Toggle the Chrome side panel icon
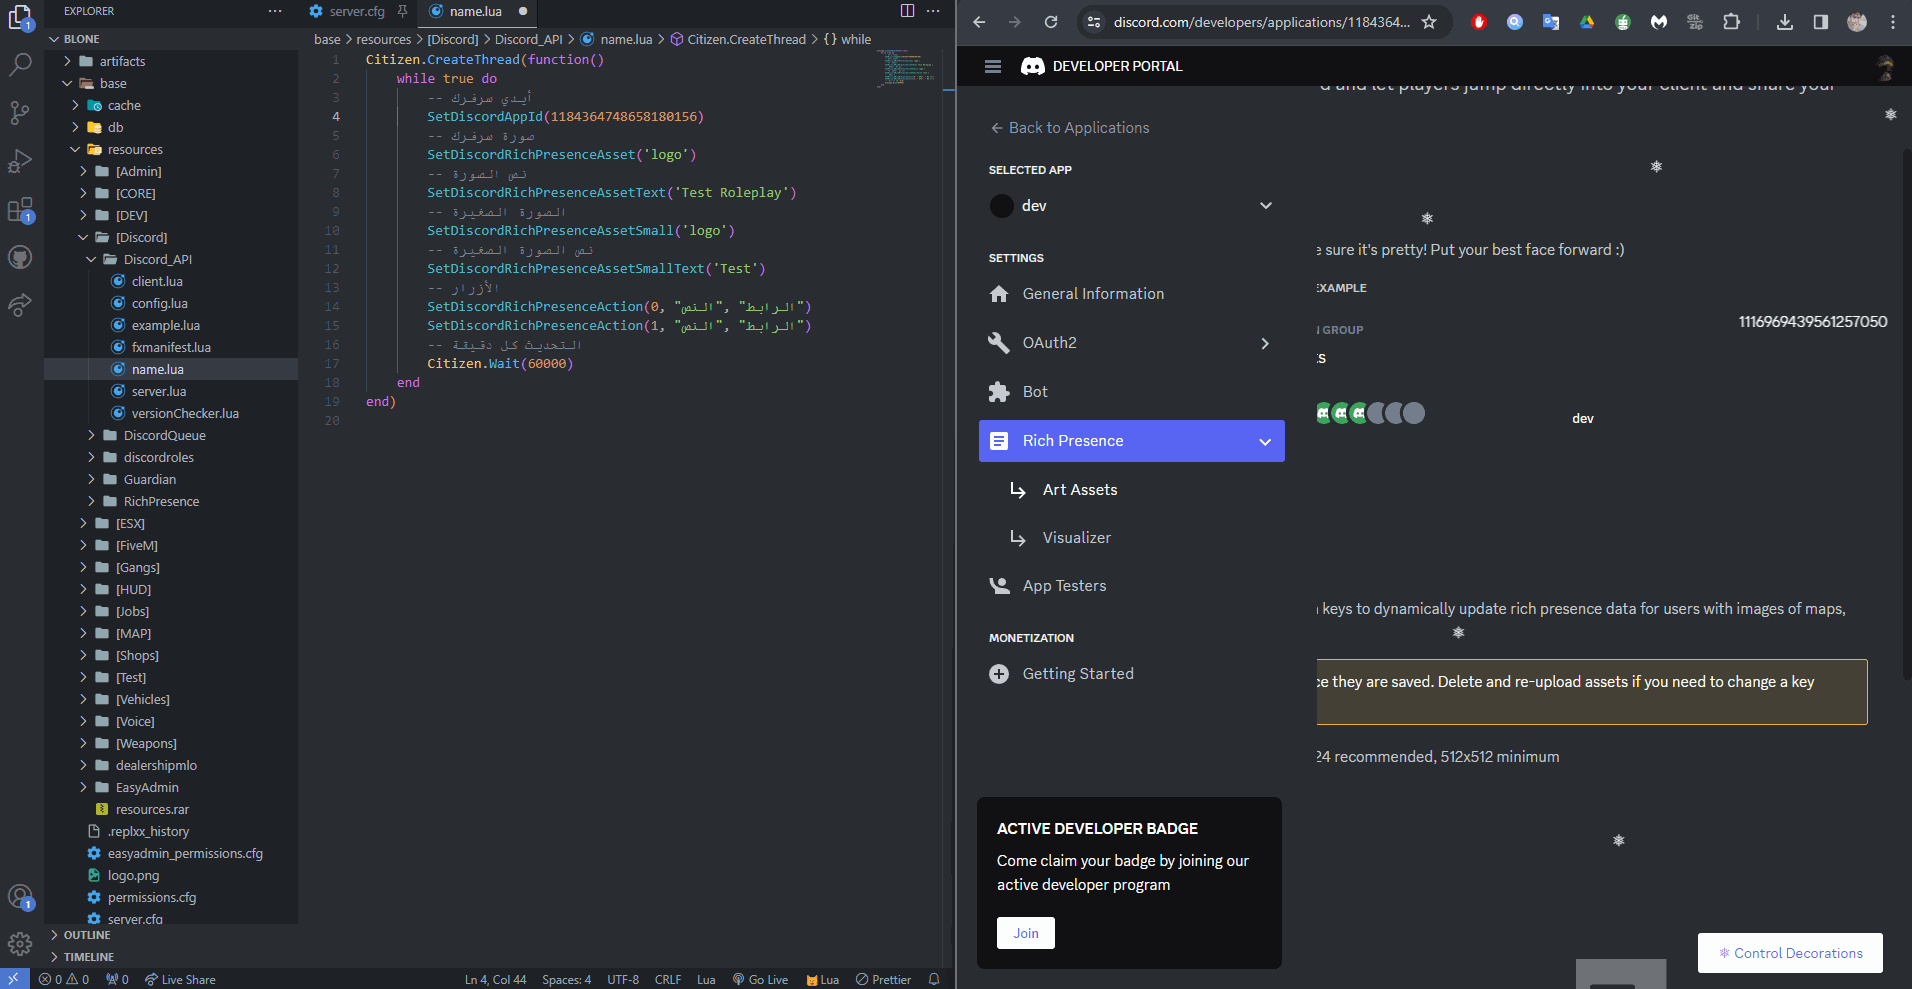This screenshot has height=989, width=1912. pyautogui.click(x=1821, y=22)
